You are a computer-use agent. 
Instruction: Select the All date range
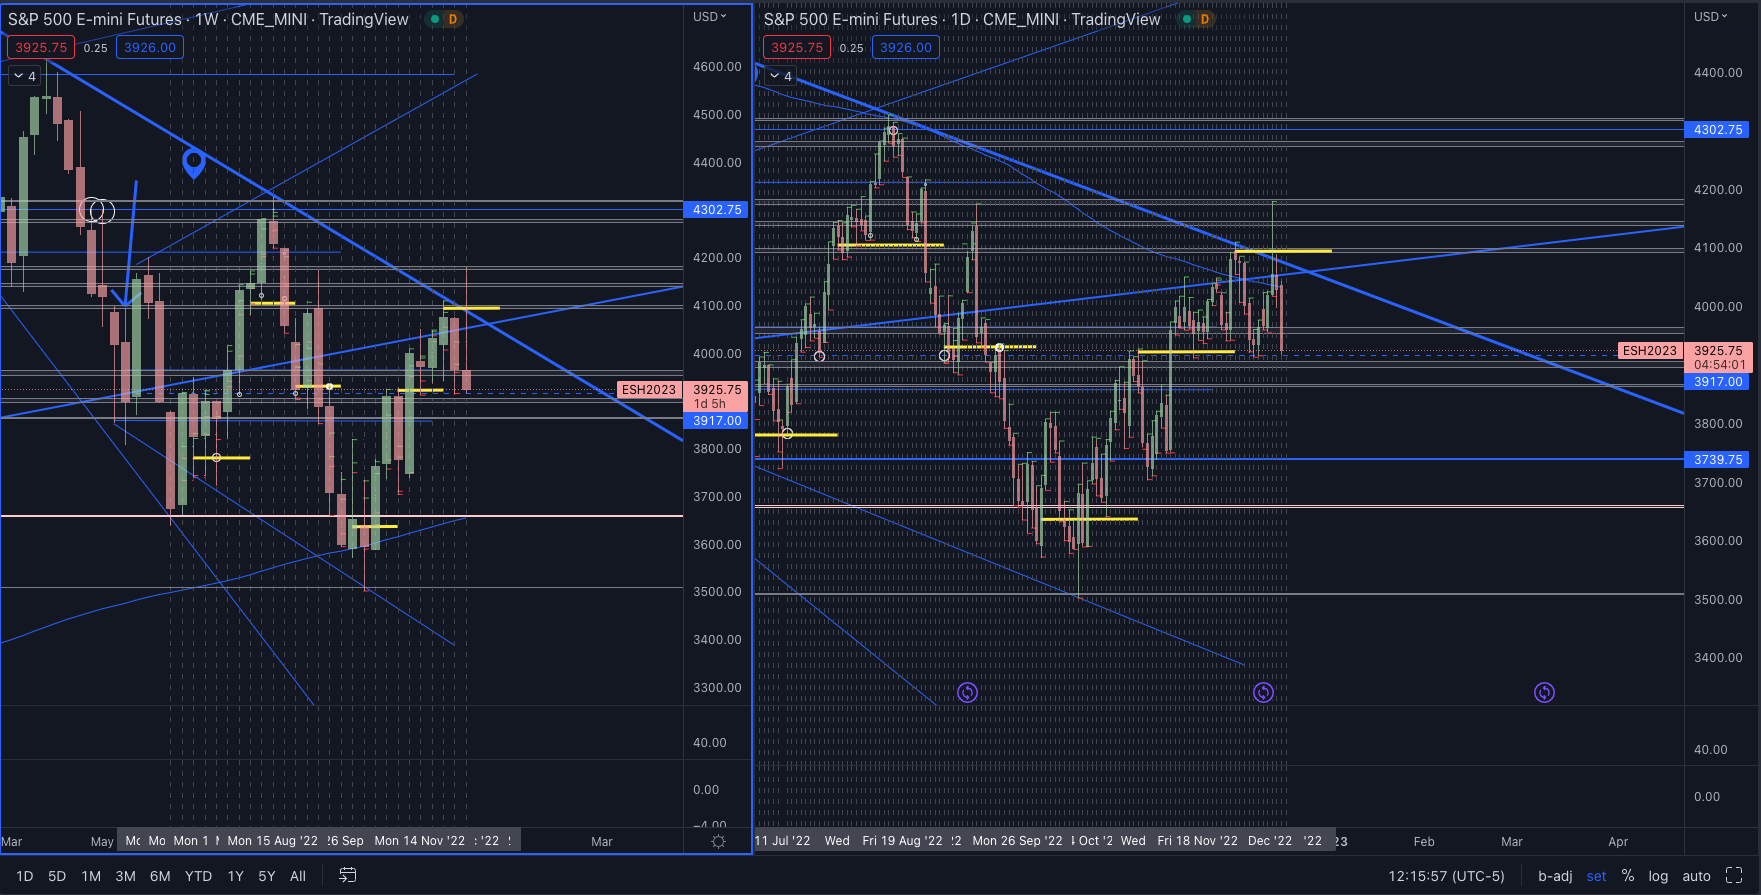point(298,876)
